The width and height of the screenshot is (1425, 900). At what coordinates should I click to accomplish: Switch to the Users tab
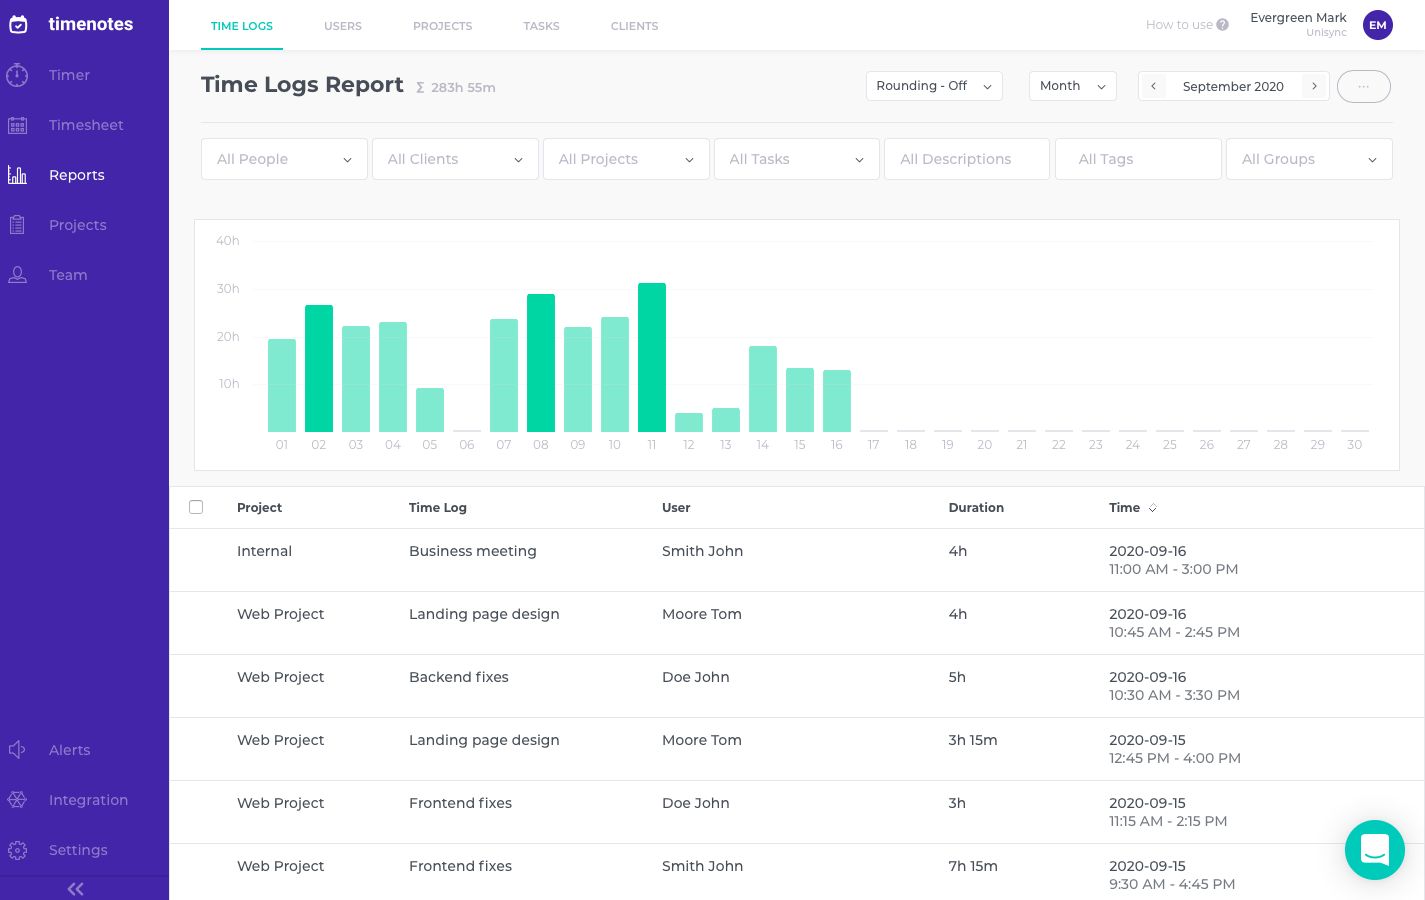(343, 26)
